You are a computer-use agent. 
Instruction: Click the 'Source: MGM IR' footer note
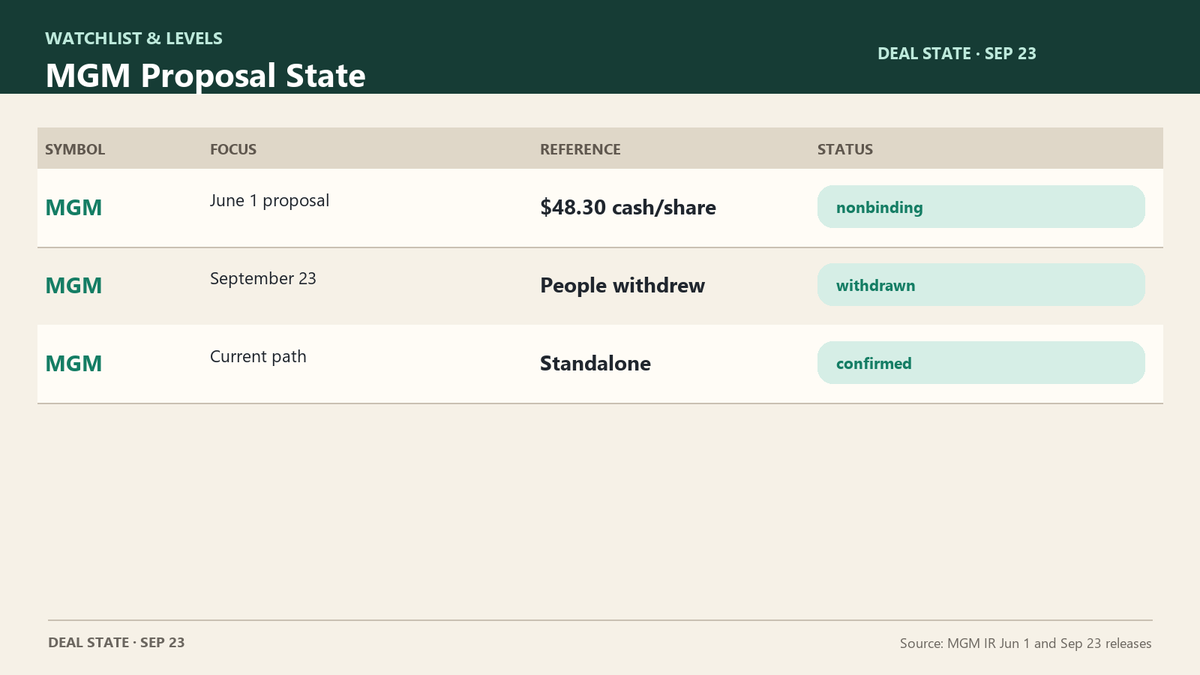(x=1026, y=643)
